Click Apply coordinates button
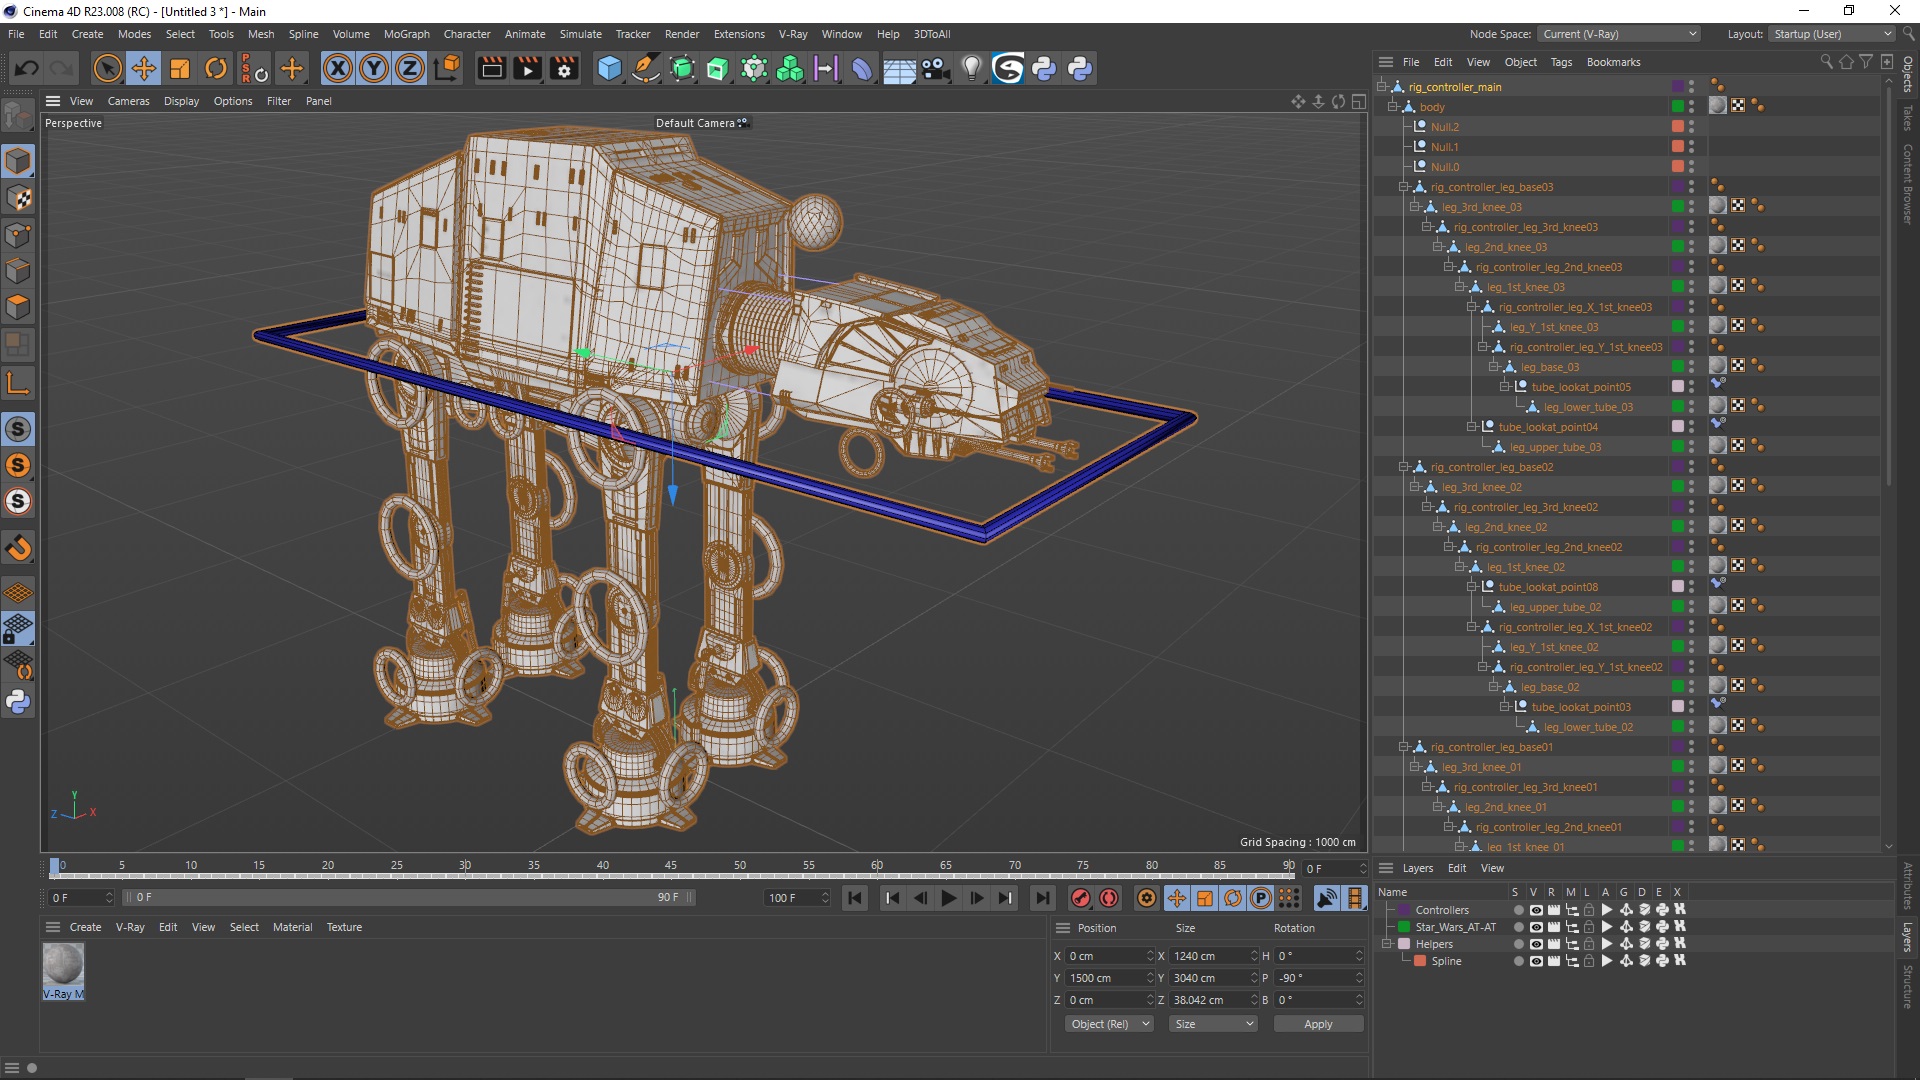Image resolution: width=1920 pixels, height=1080 pixels. [1318, 1024]
